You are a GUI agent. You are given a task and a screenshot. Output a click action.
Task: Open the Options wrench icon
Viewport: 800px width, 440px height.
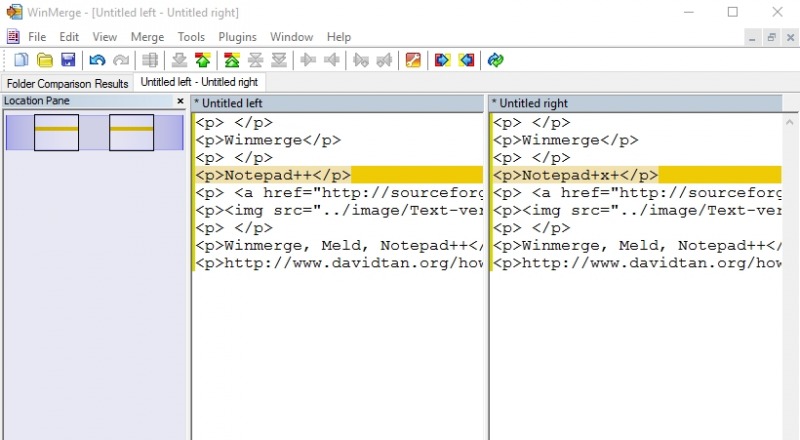[413, 60]
